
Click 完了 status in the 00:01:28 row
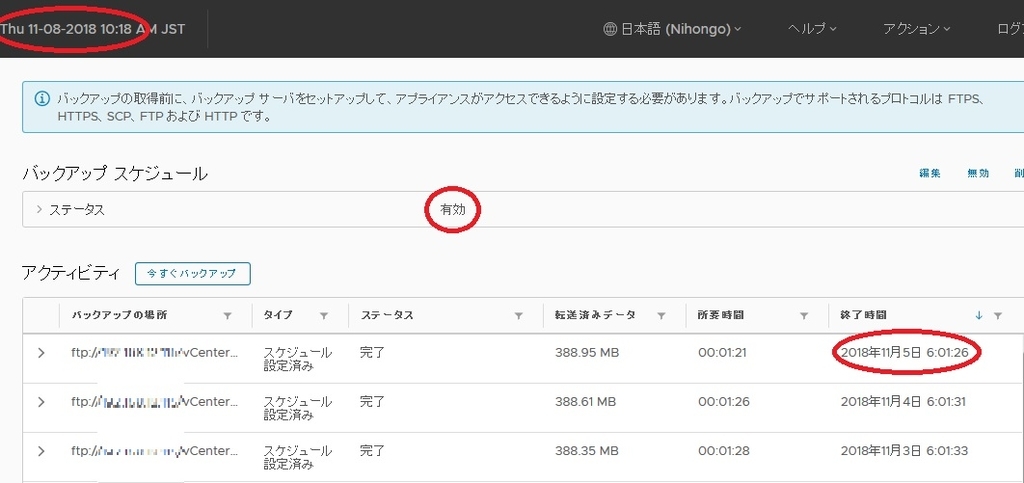coord(372,451)
